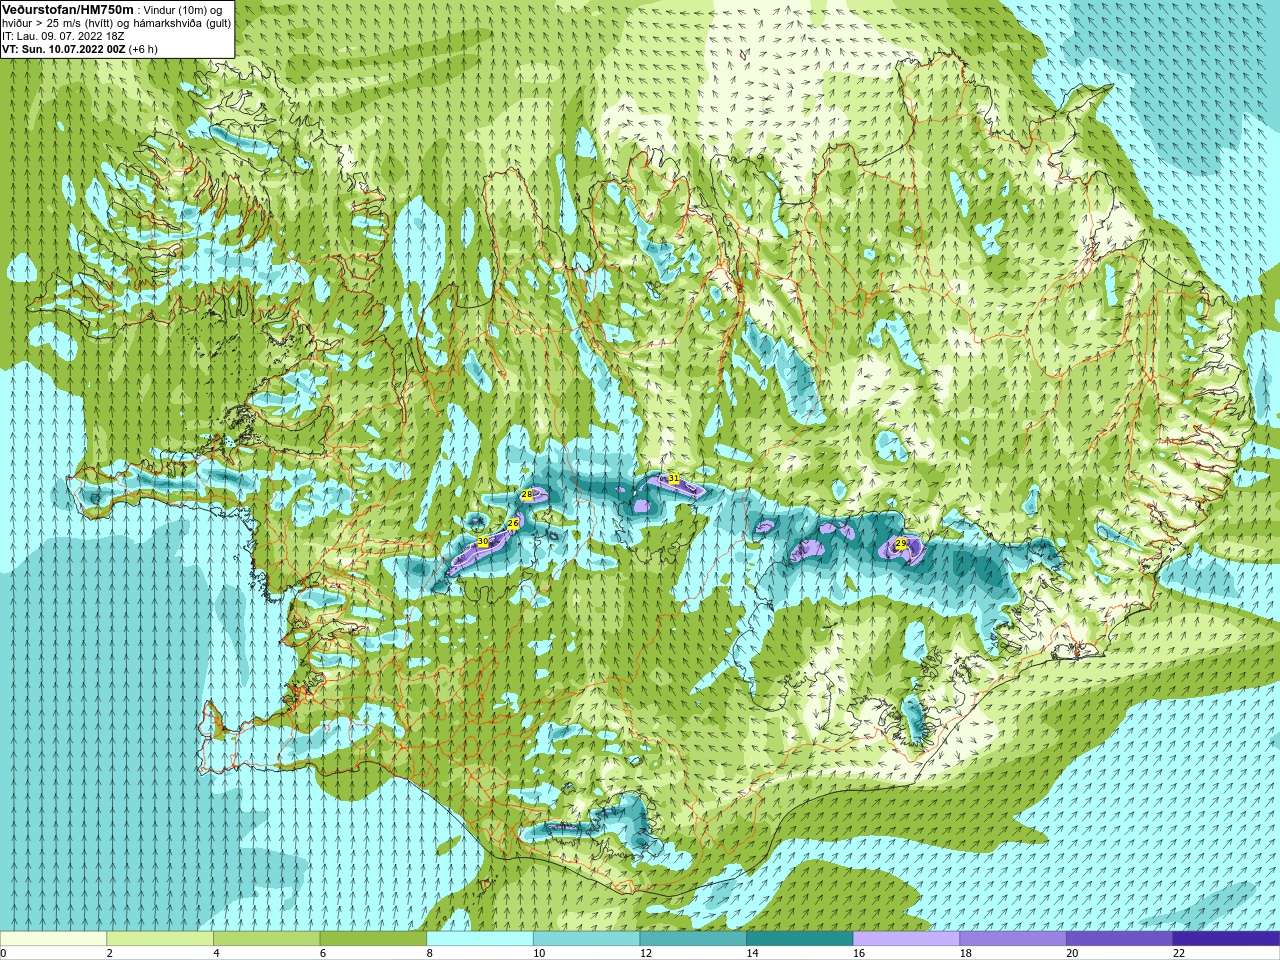Select the dark green 6–8 legend swatch
The image size is (1280, 960).
tap(373, 939)
